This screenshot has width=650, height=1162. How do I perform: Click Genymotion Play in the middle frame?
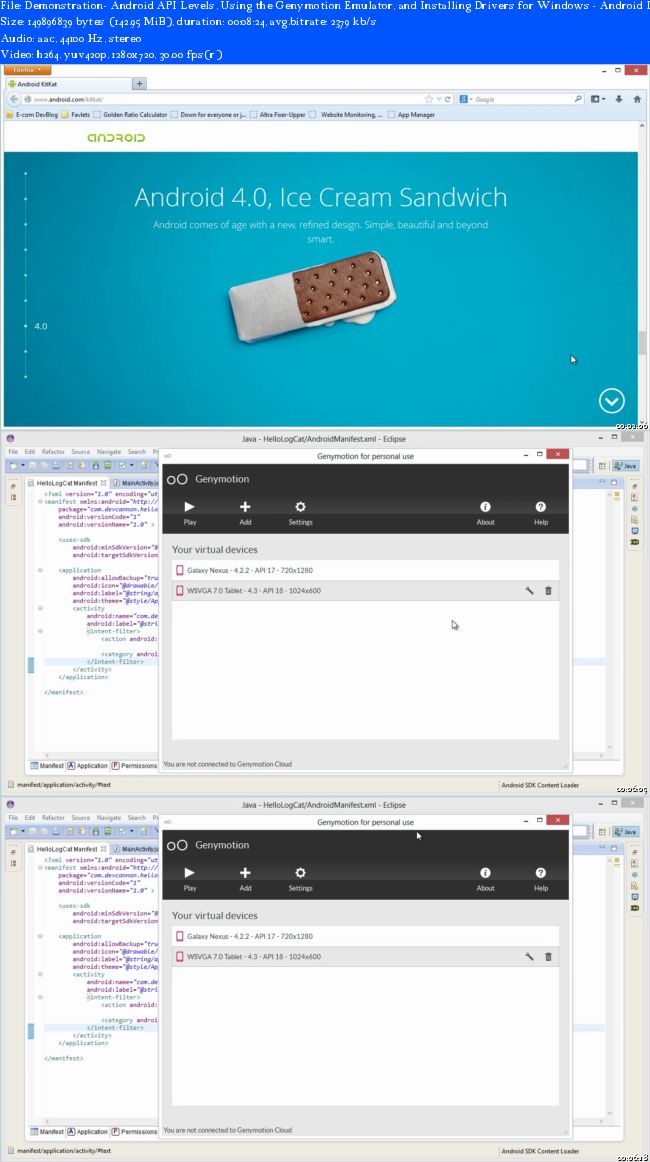coord(190,512)
